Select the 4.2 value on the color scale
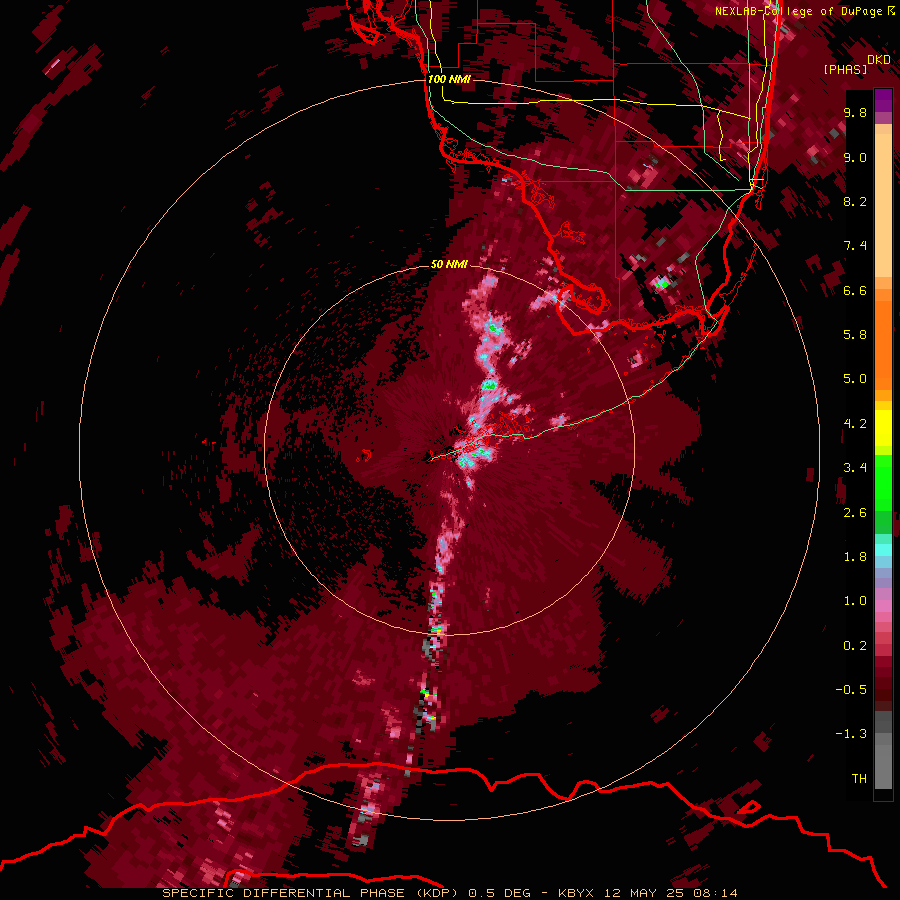This screenshot has width=900, height=900. coord(855,424)
